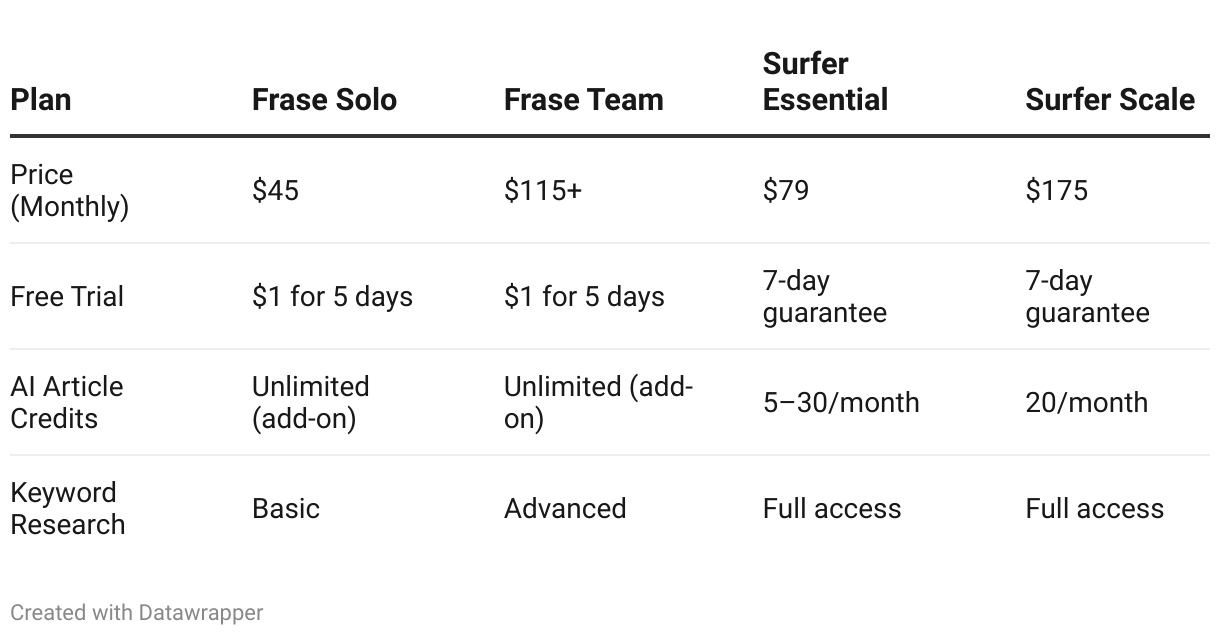Select Frase Solo's $1 for 5 days cell
This screenshot has height=636, width=1220.
click(x=332, y=297)
